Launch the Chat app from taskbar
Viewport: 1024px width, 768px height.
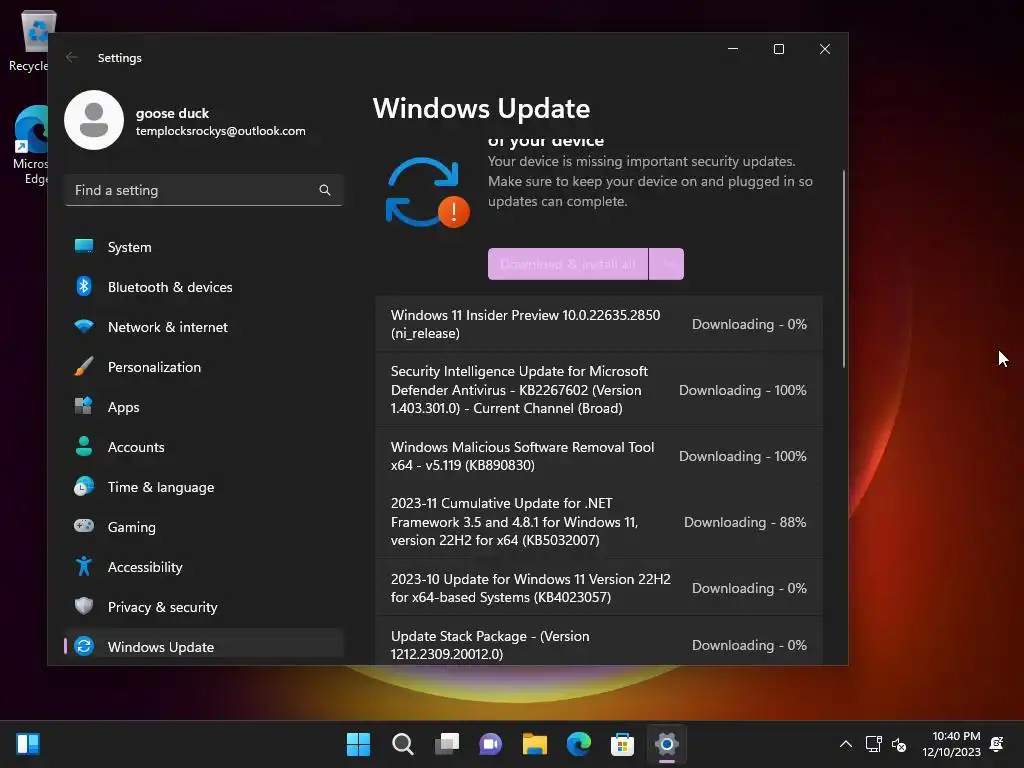click(x=490, y=744)
